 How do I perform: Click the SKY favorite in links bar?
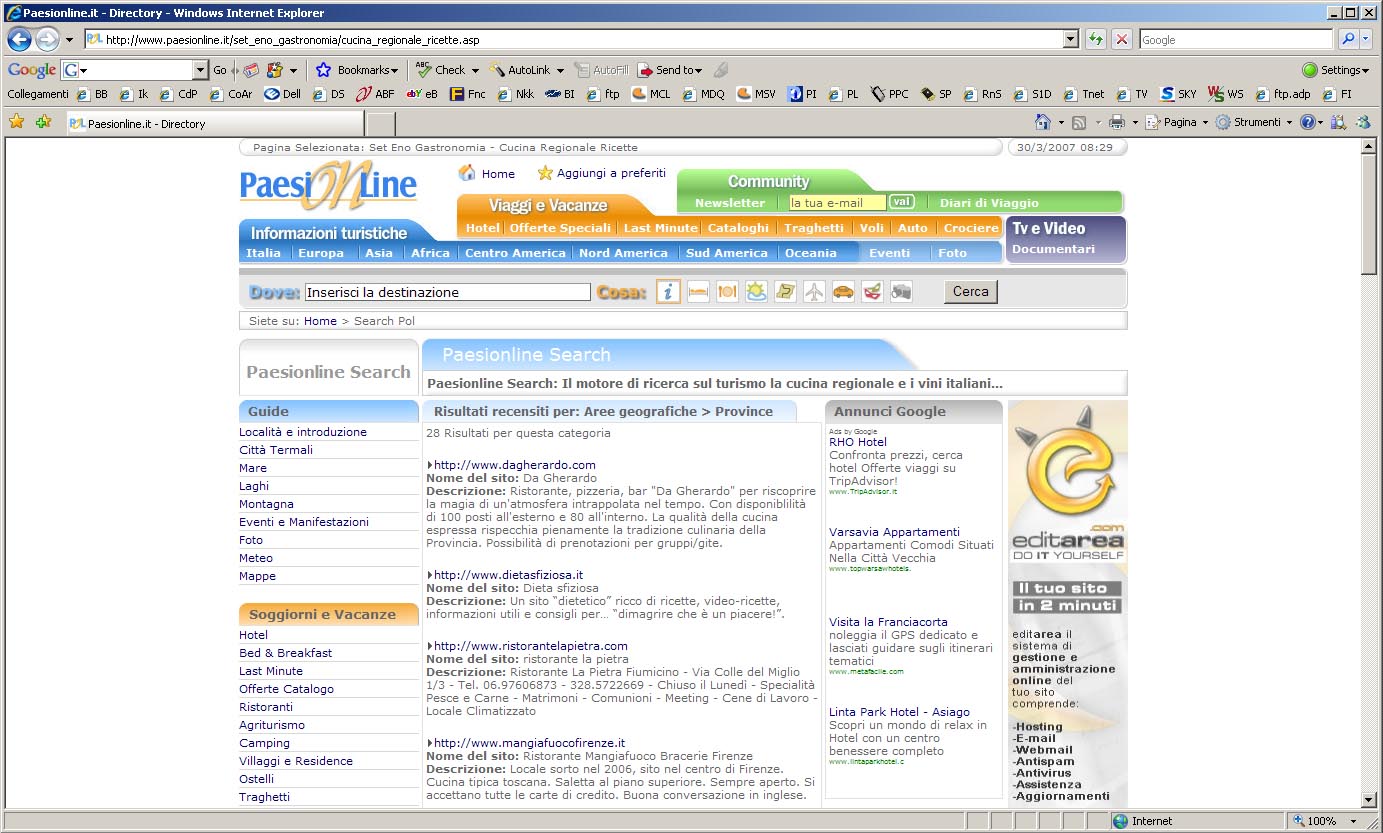[1178, 94]
